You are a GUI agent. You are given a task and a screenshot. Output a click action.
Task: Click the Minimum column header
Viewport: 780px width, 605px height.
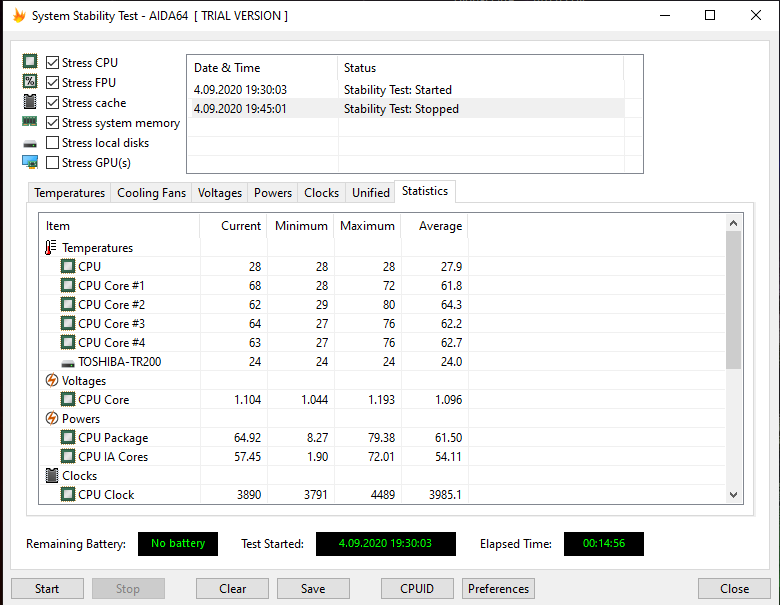click(x=300, y=226)
